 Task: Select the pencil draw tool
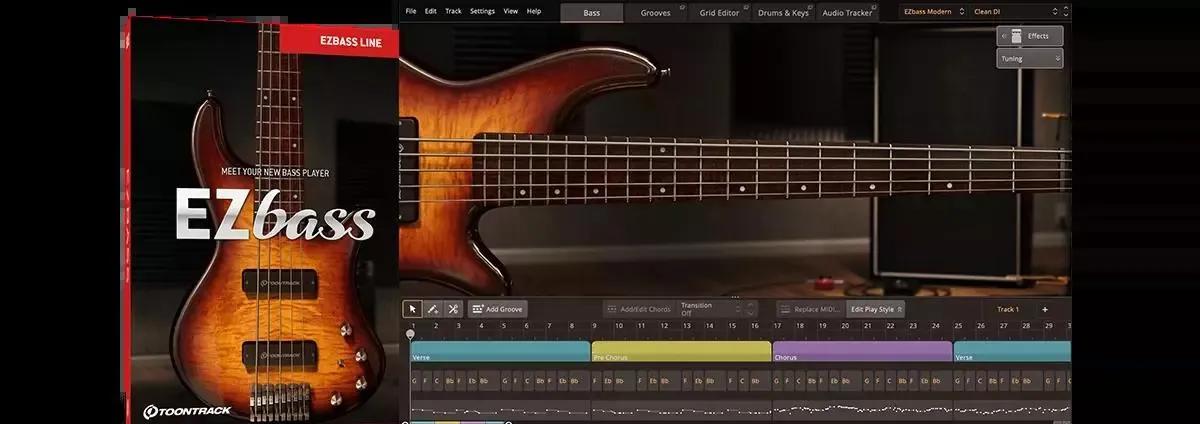433,309
